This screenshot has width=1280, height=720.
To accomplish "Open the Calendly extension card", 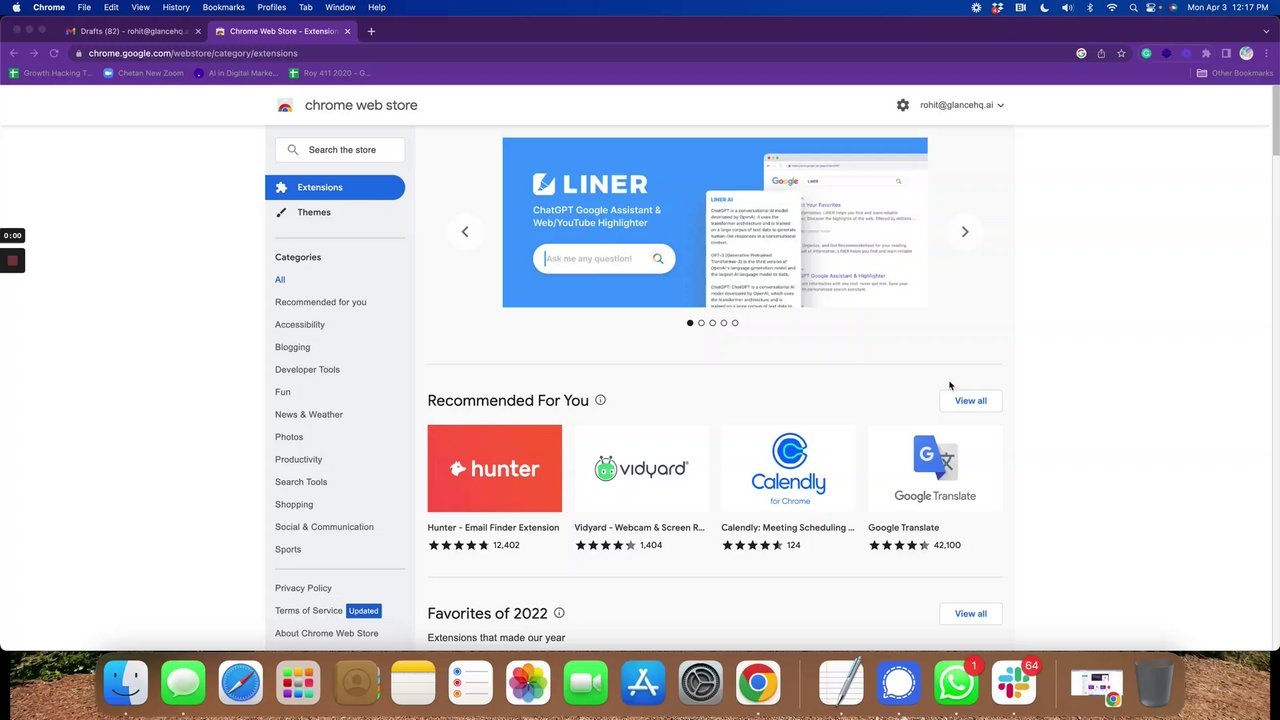I will tap(788, 488).
